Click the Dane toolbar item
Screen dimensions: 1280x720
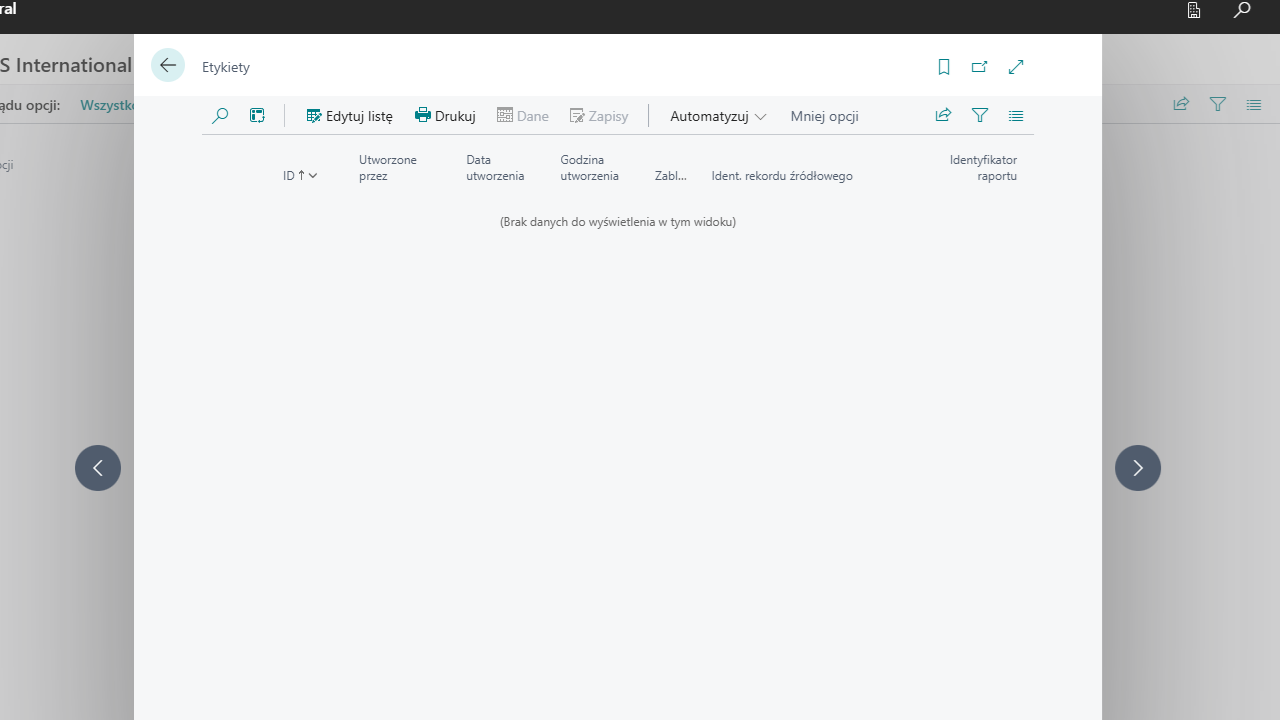coord(523,116)
